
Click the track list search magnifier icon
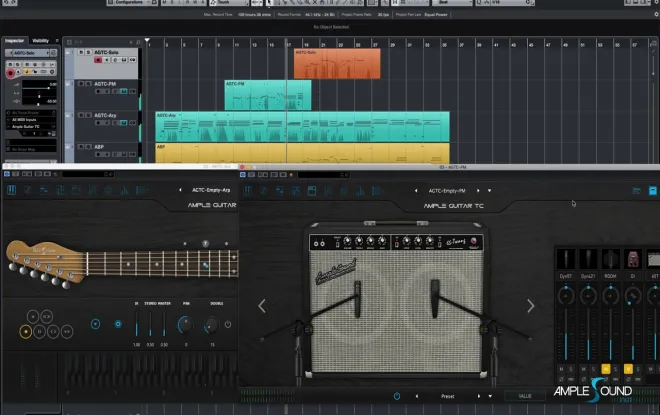138,43
